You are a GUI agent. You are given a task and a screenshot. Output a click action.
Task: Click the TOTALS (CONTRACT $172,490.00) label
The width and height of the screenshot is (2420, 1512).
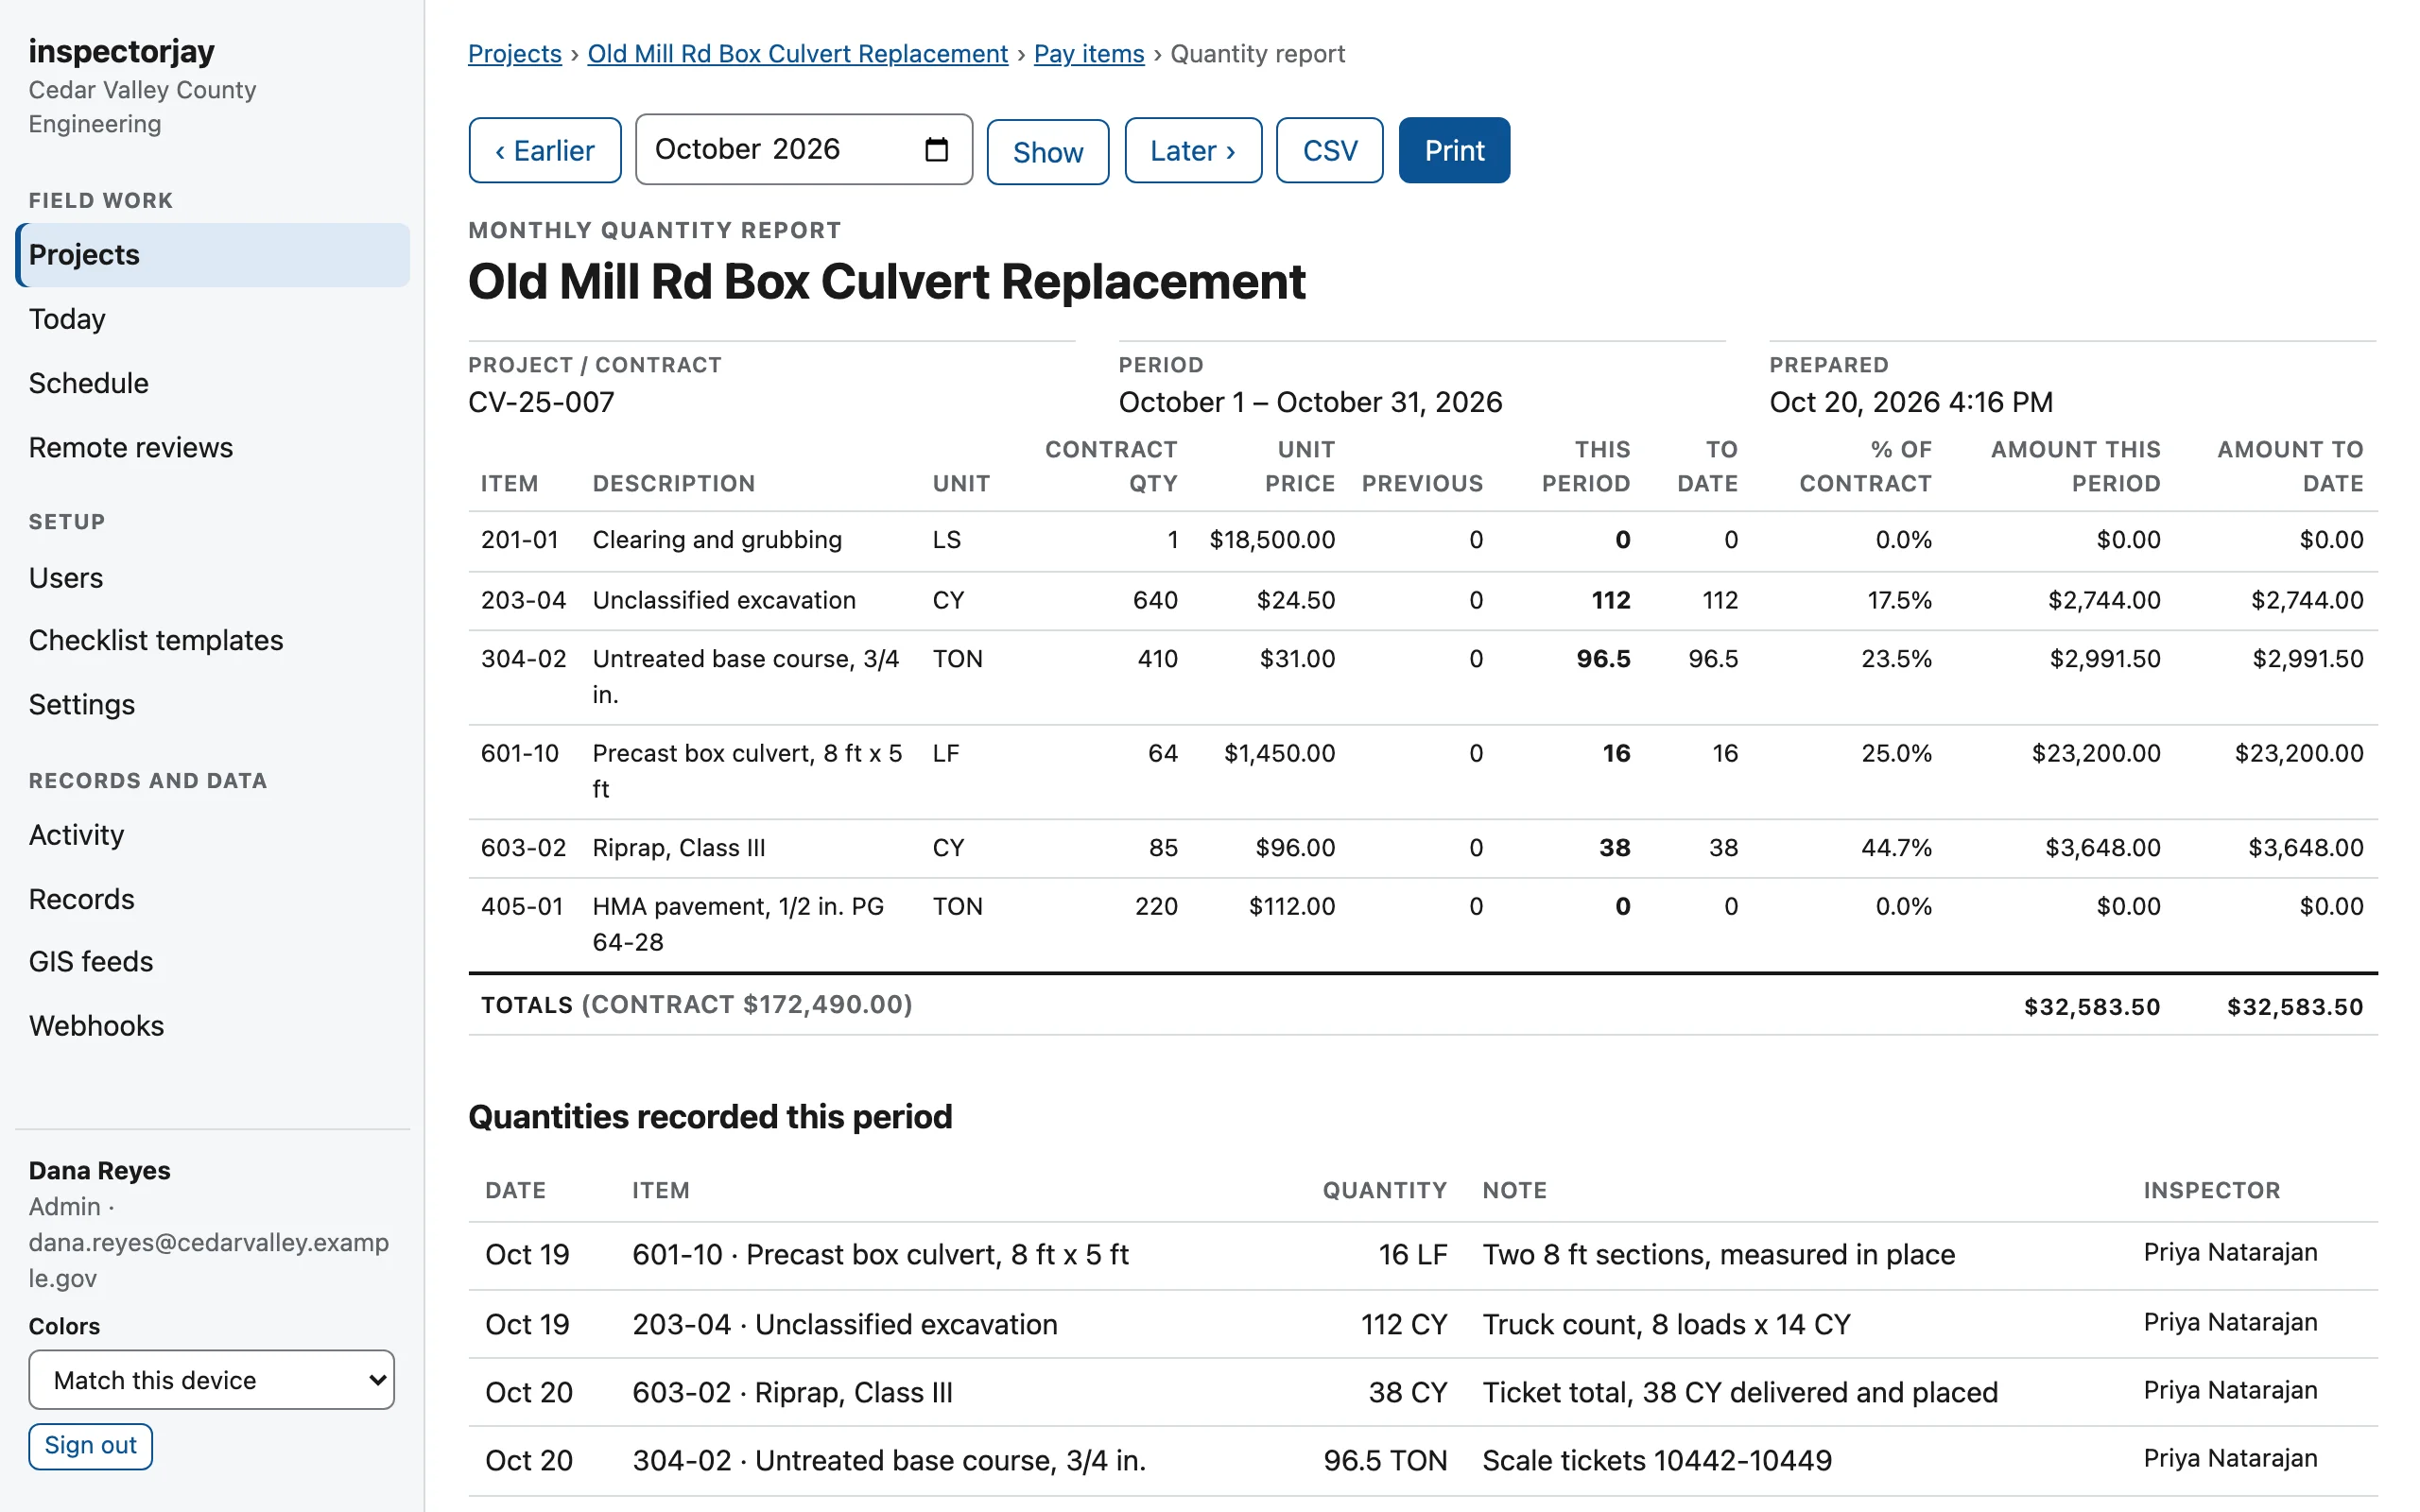697,1005
